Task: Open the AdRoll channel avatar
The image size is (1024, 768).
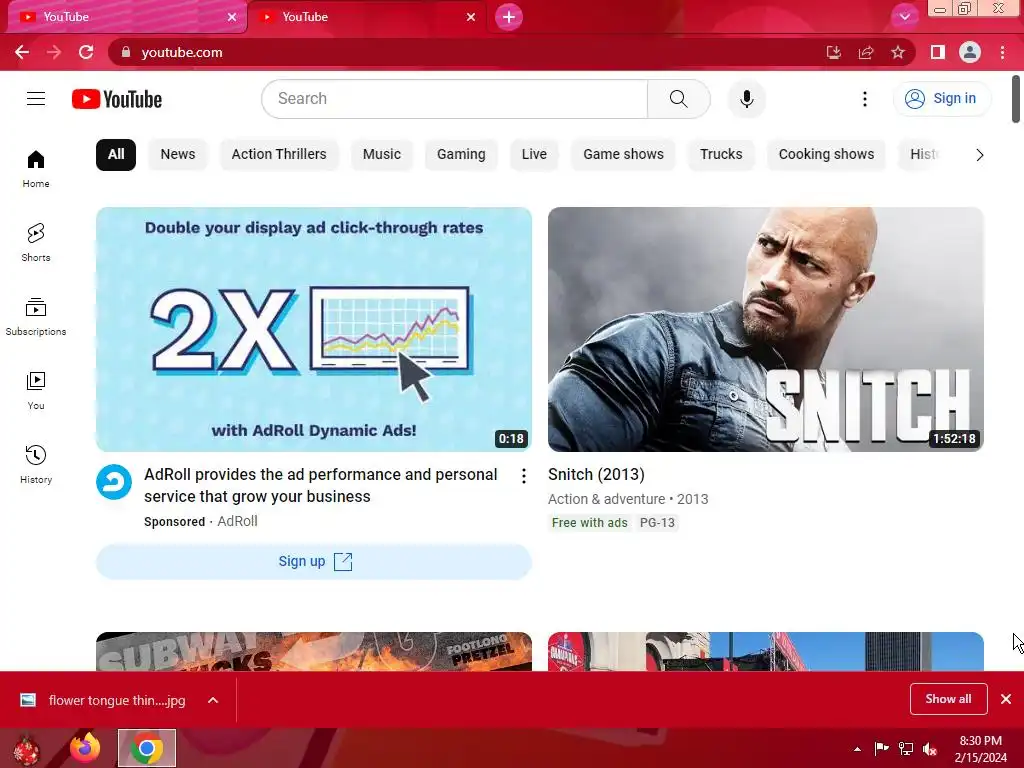Action: point(114,482)
